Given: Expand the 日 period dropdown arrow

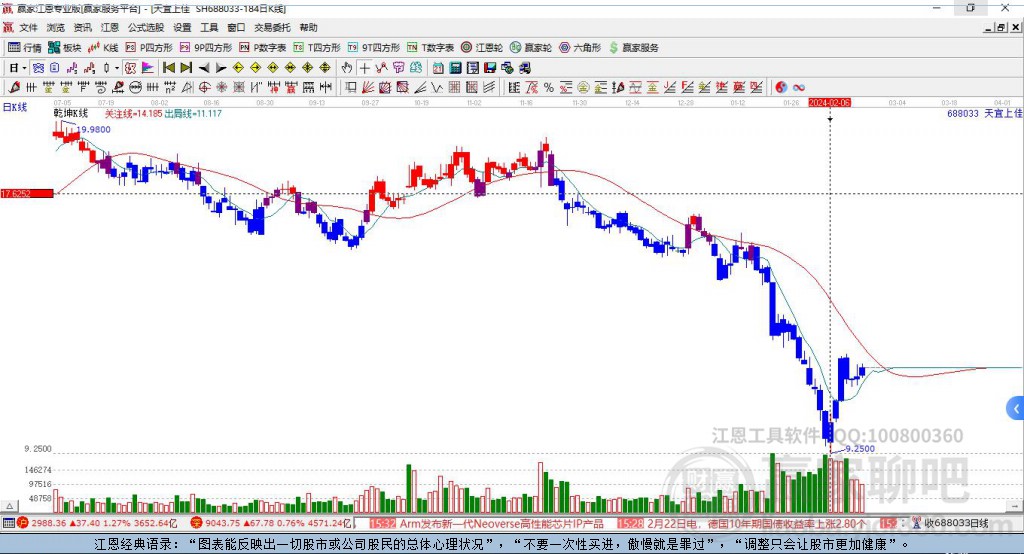Looking at the screenshot, I should [x=24, y=68].
